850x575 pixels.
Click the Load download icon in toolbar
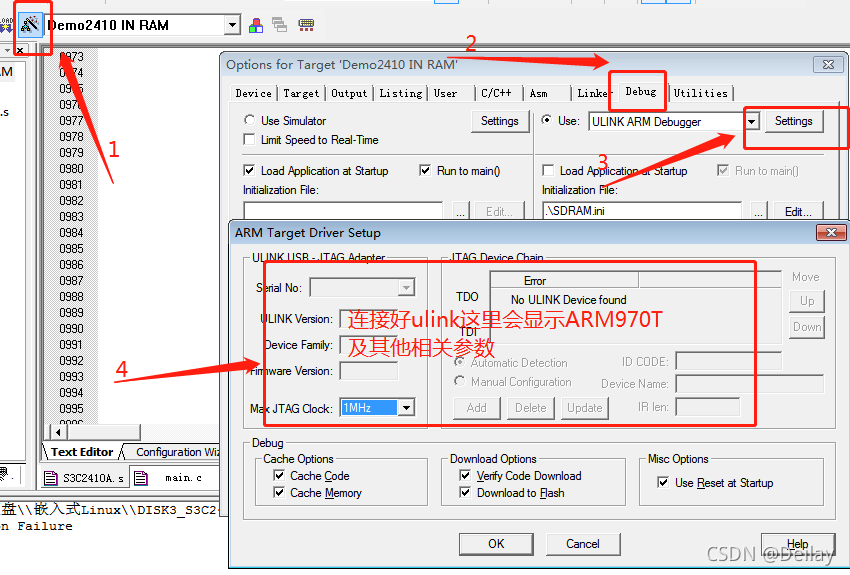(6, 24)
